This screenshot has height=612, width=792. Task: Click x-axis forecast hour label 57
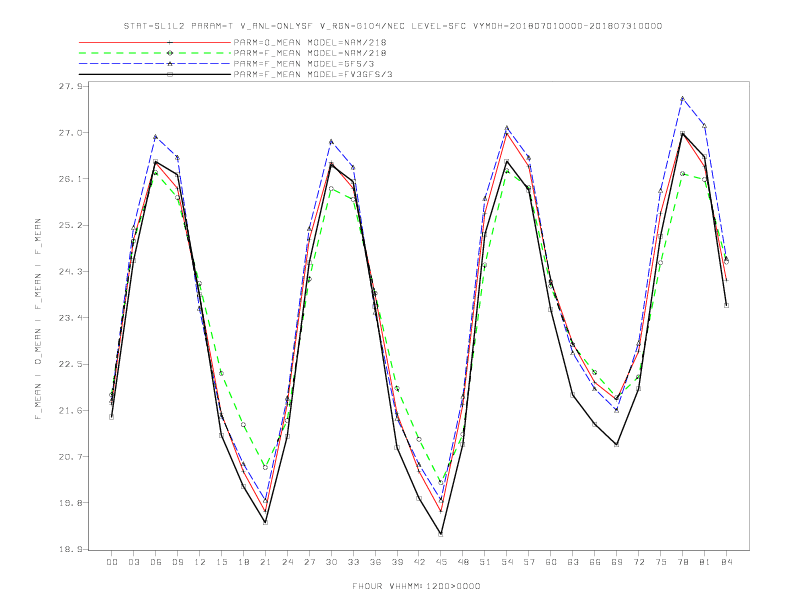pyautogui.click(x=529, y=562)
